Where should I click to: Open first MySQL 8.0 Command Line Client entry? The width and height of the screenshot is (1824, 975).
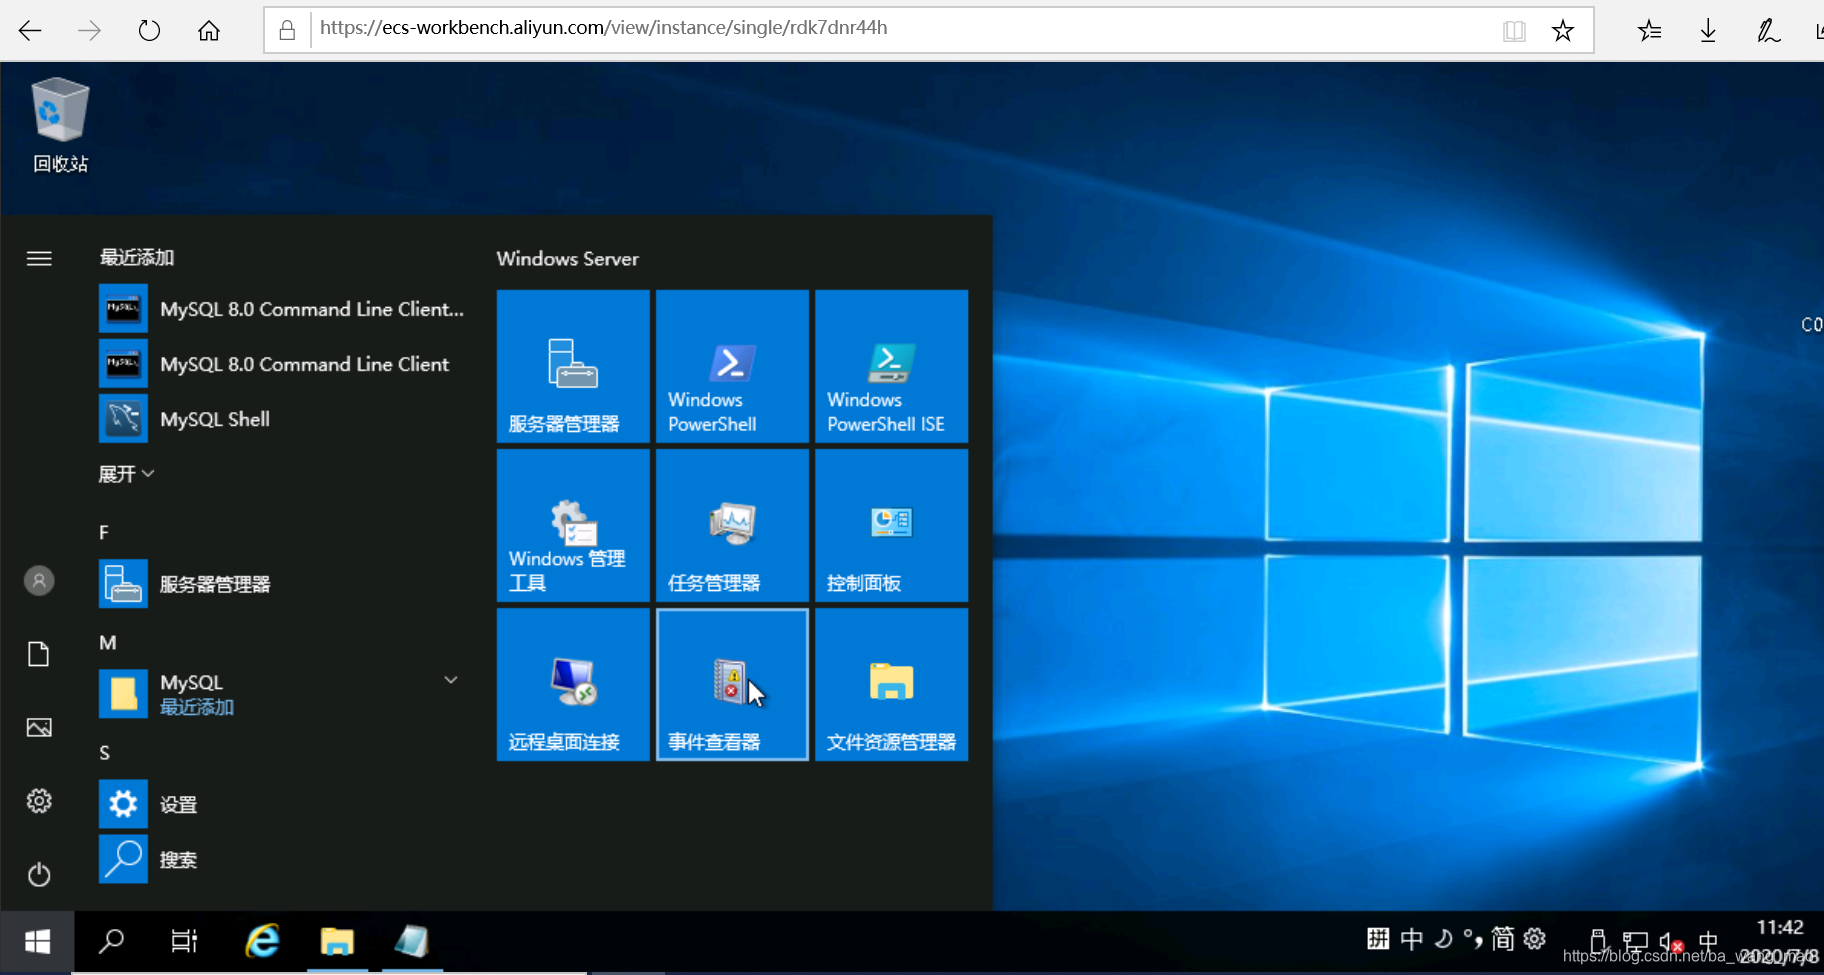282,309
